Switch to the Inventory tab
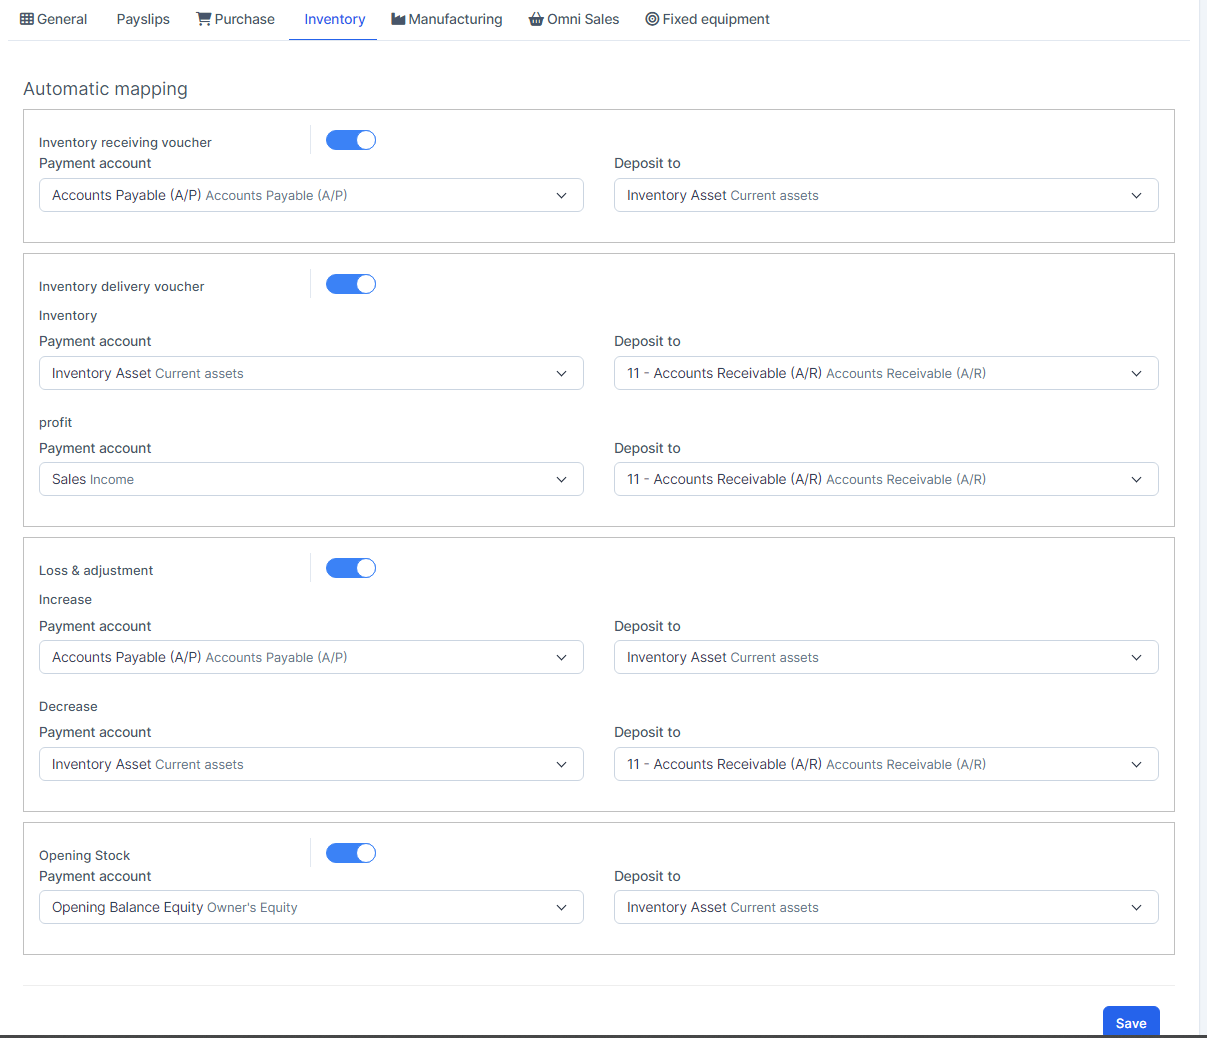 coord(334,19)
